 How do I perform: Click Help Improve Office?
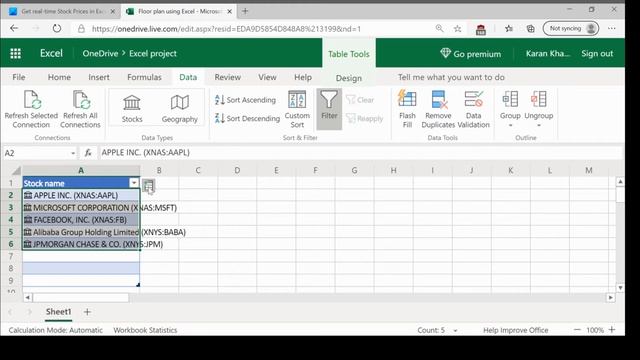[516, 330]
